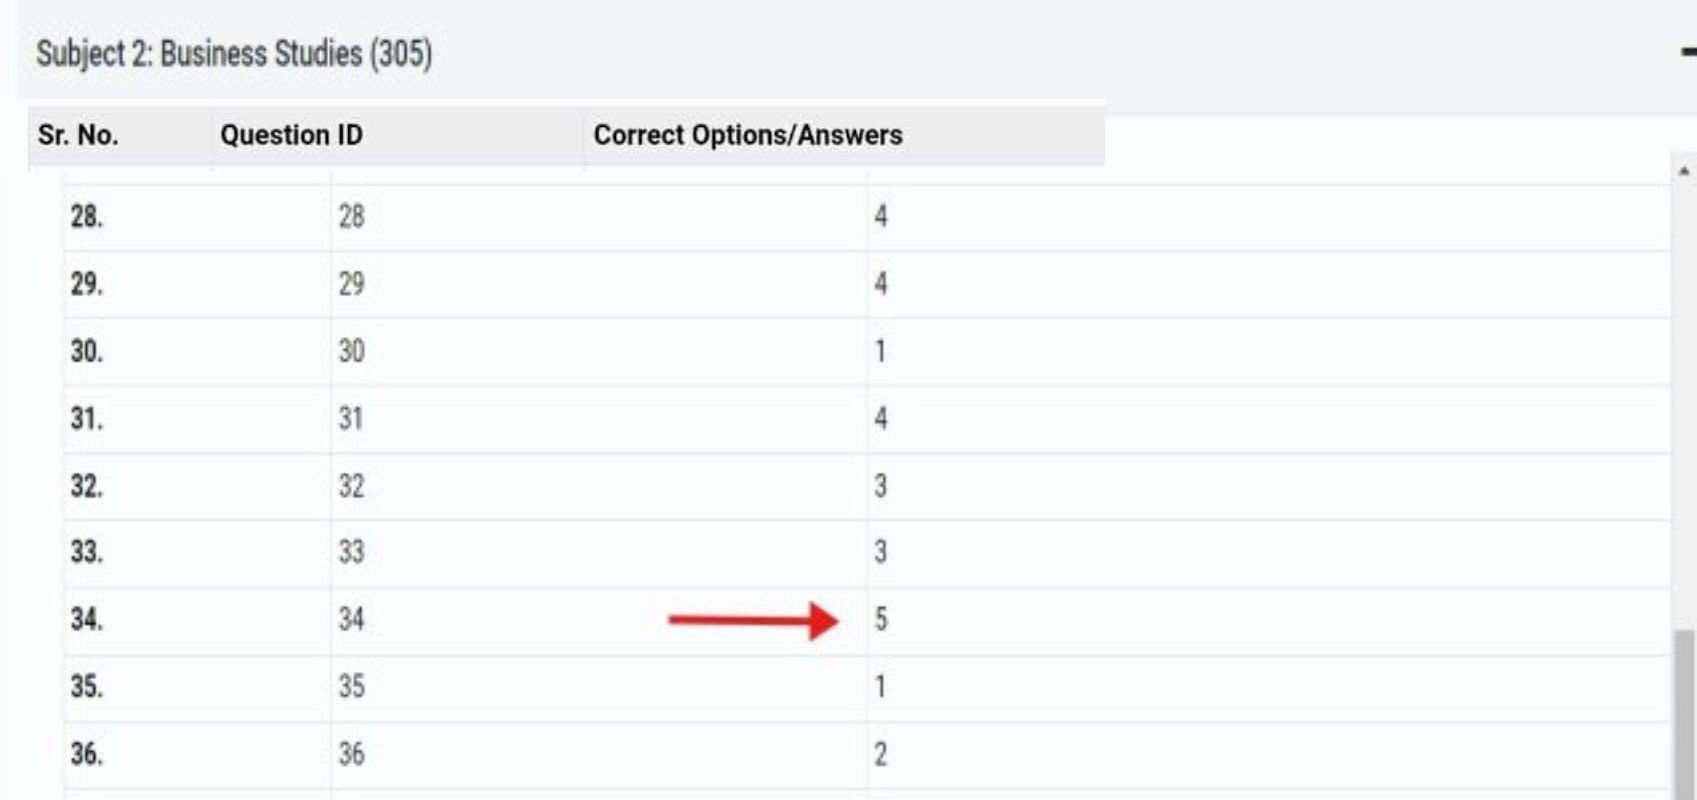Click the answer 4 for question 31

[x=880, y=418]
